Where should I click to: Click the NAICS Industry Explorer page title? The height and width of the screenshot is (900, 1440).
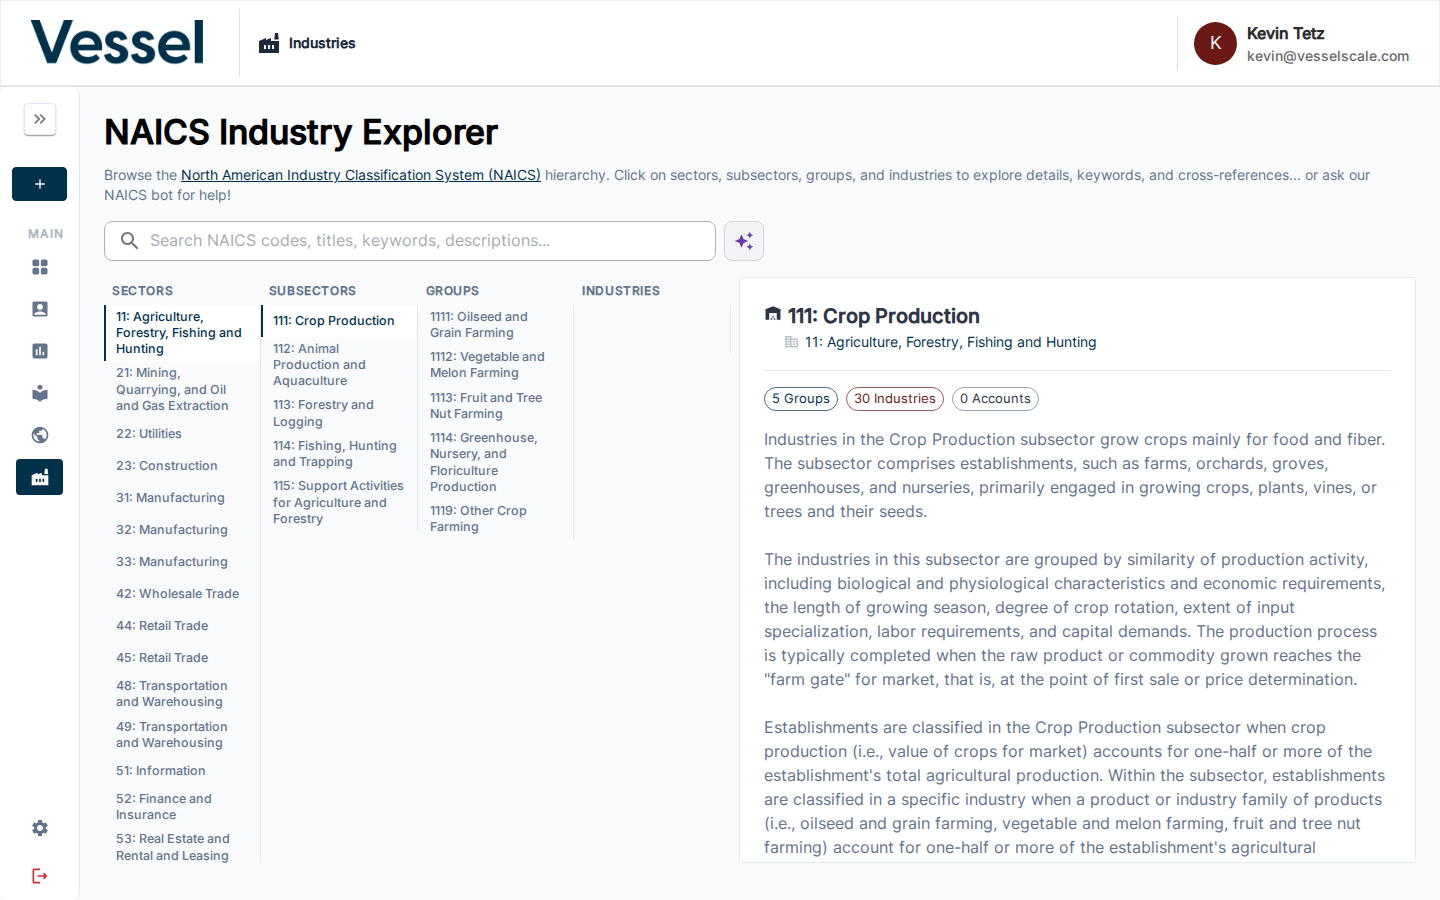click(301, 132)
